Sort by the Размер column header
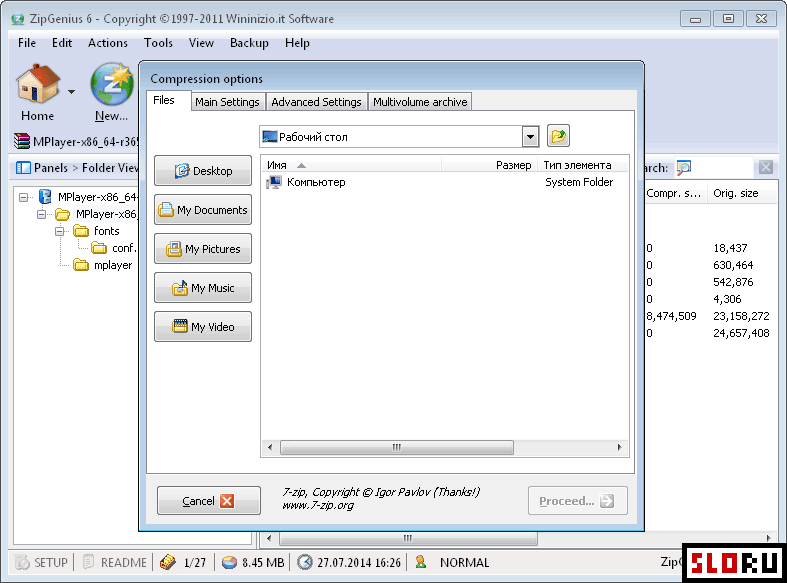The width and height of the screenshot is (787, 583). [x=489, y=165]
